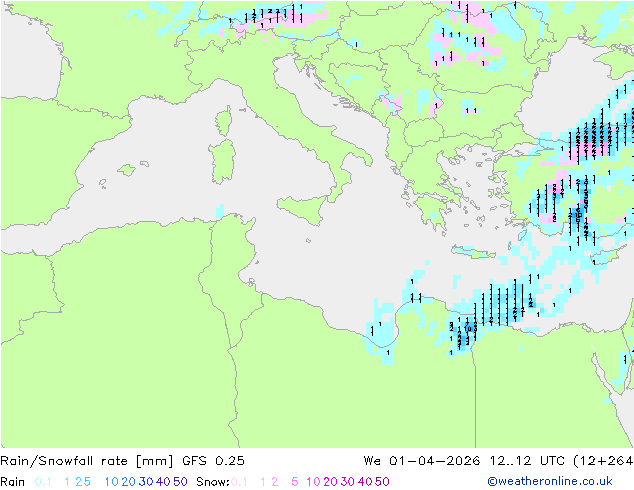Select the Rain legend 30 value
The width and height of the screenshot is (634, 490).
(x=146, y=482)
